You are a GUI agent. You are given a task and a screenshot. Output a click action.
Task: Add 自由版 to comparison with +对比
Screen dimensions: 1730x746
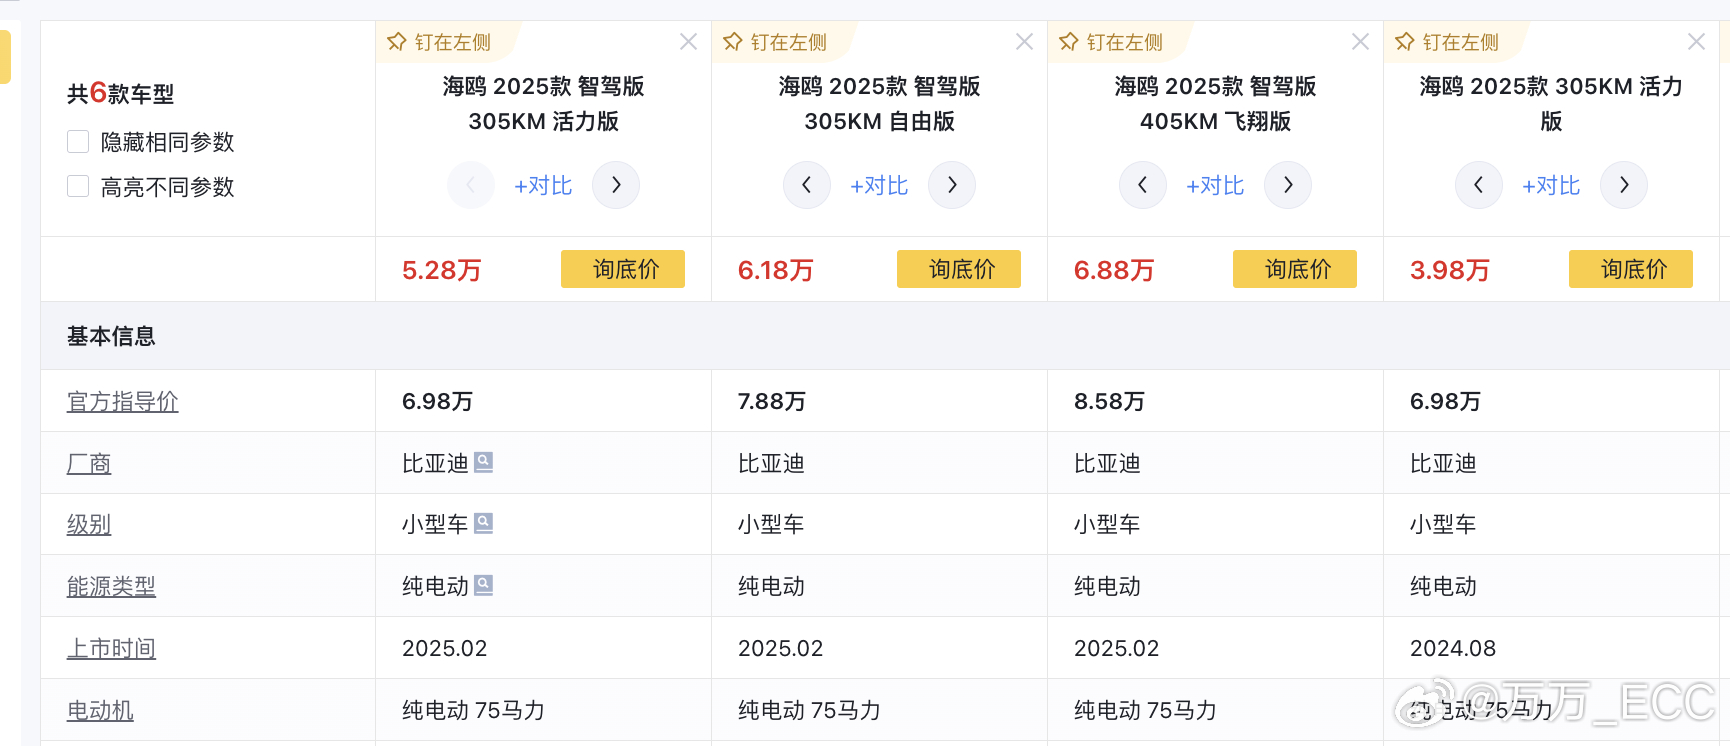click(879, 186)
